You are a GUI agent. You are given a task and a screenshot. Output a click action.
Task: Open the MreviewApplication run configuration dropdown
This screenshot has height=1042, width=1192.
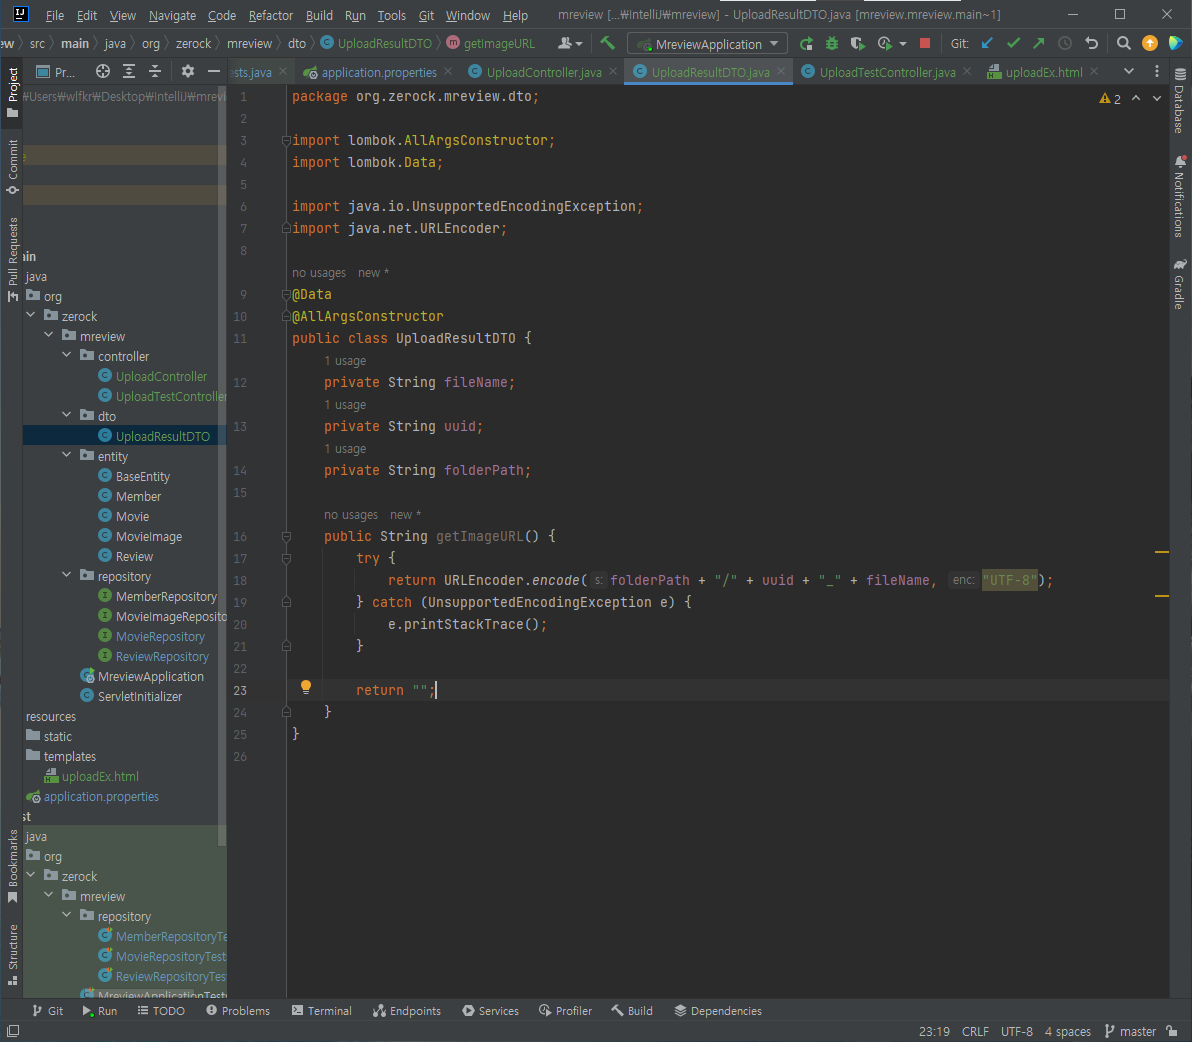[707, 44]
